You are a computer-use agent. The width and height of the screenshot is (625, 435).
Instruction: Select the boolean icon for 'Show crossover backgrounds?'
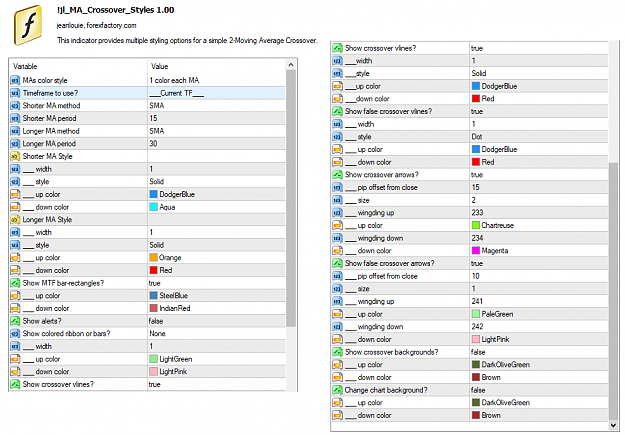coord(337,352)
